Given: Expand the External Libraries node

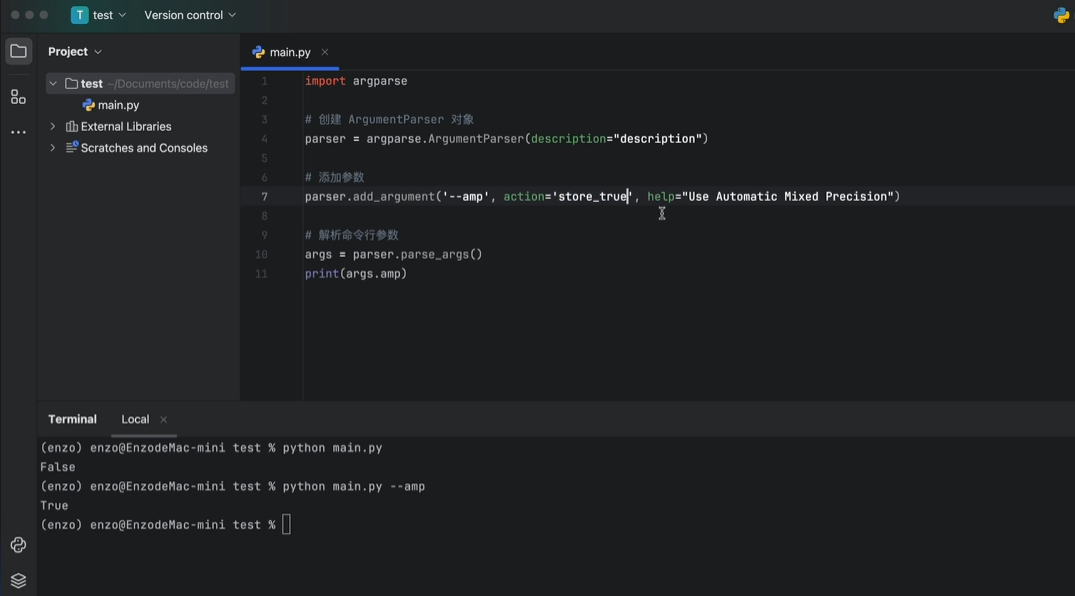Looking at the screenshot, I should pyautogui.click(x=53, y=126).
